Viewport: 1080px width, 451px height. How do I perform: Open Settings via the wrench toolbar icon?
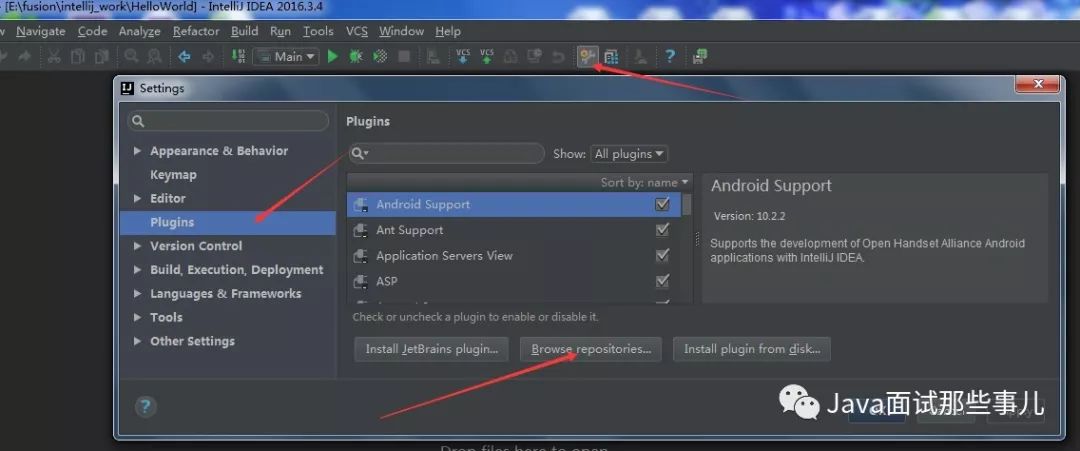click(x=587, y=56)
